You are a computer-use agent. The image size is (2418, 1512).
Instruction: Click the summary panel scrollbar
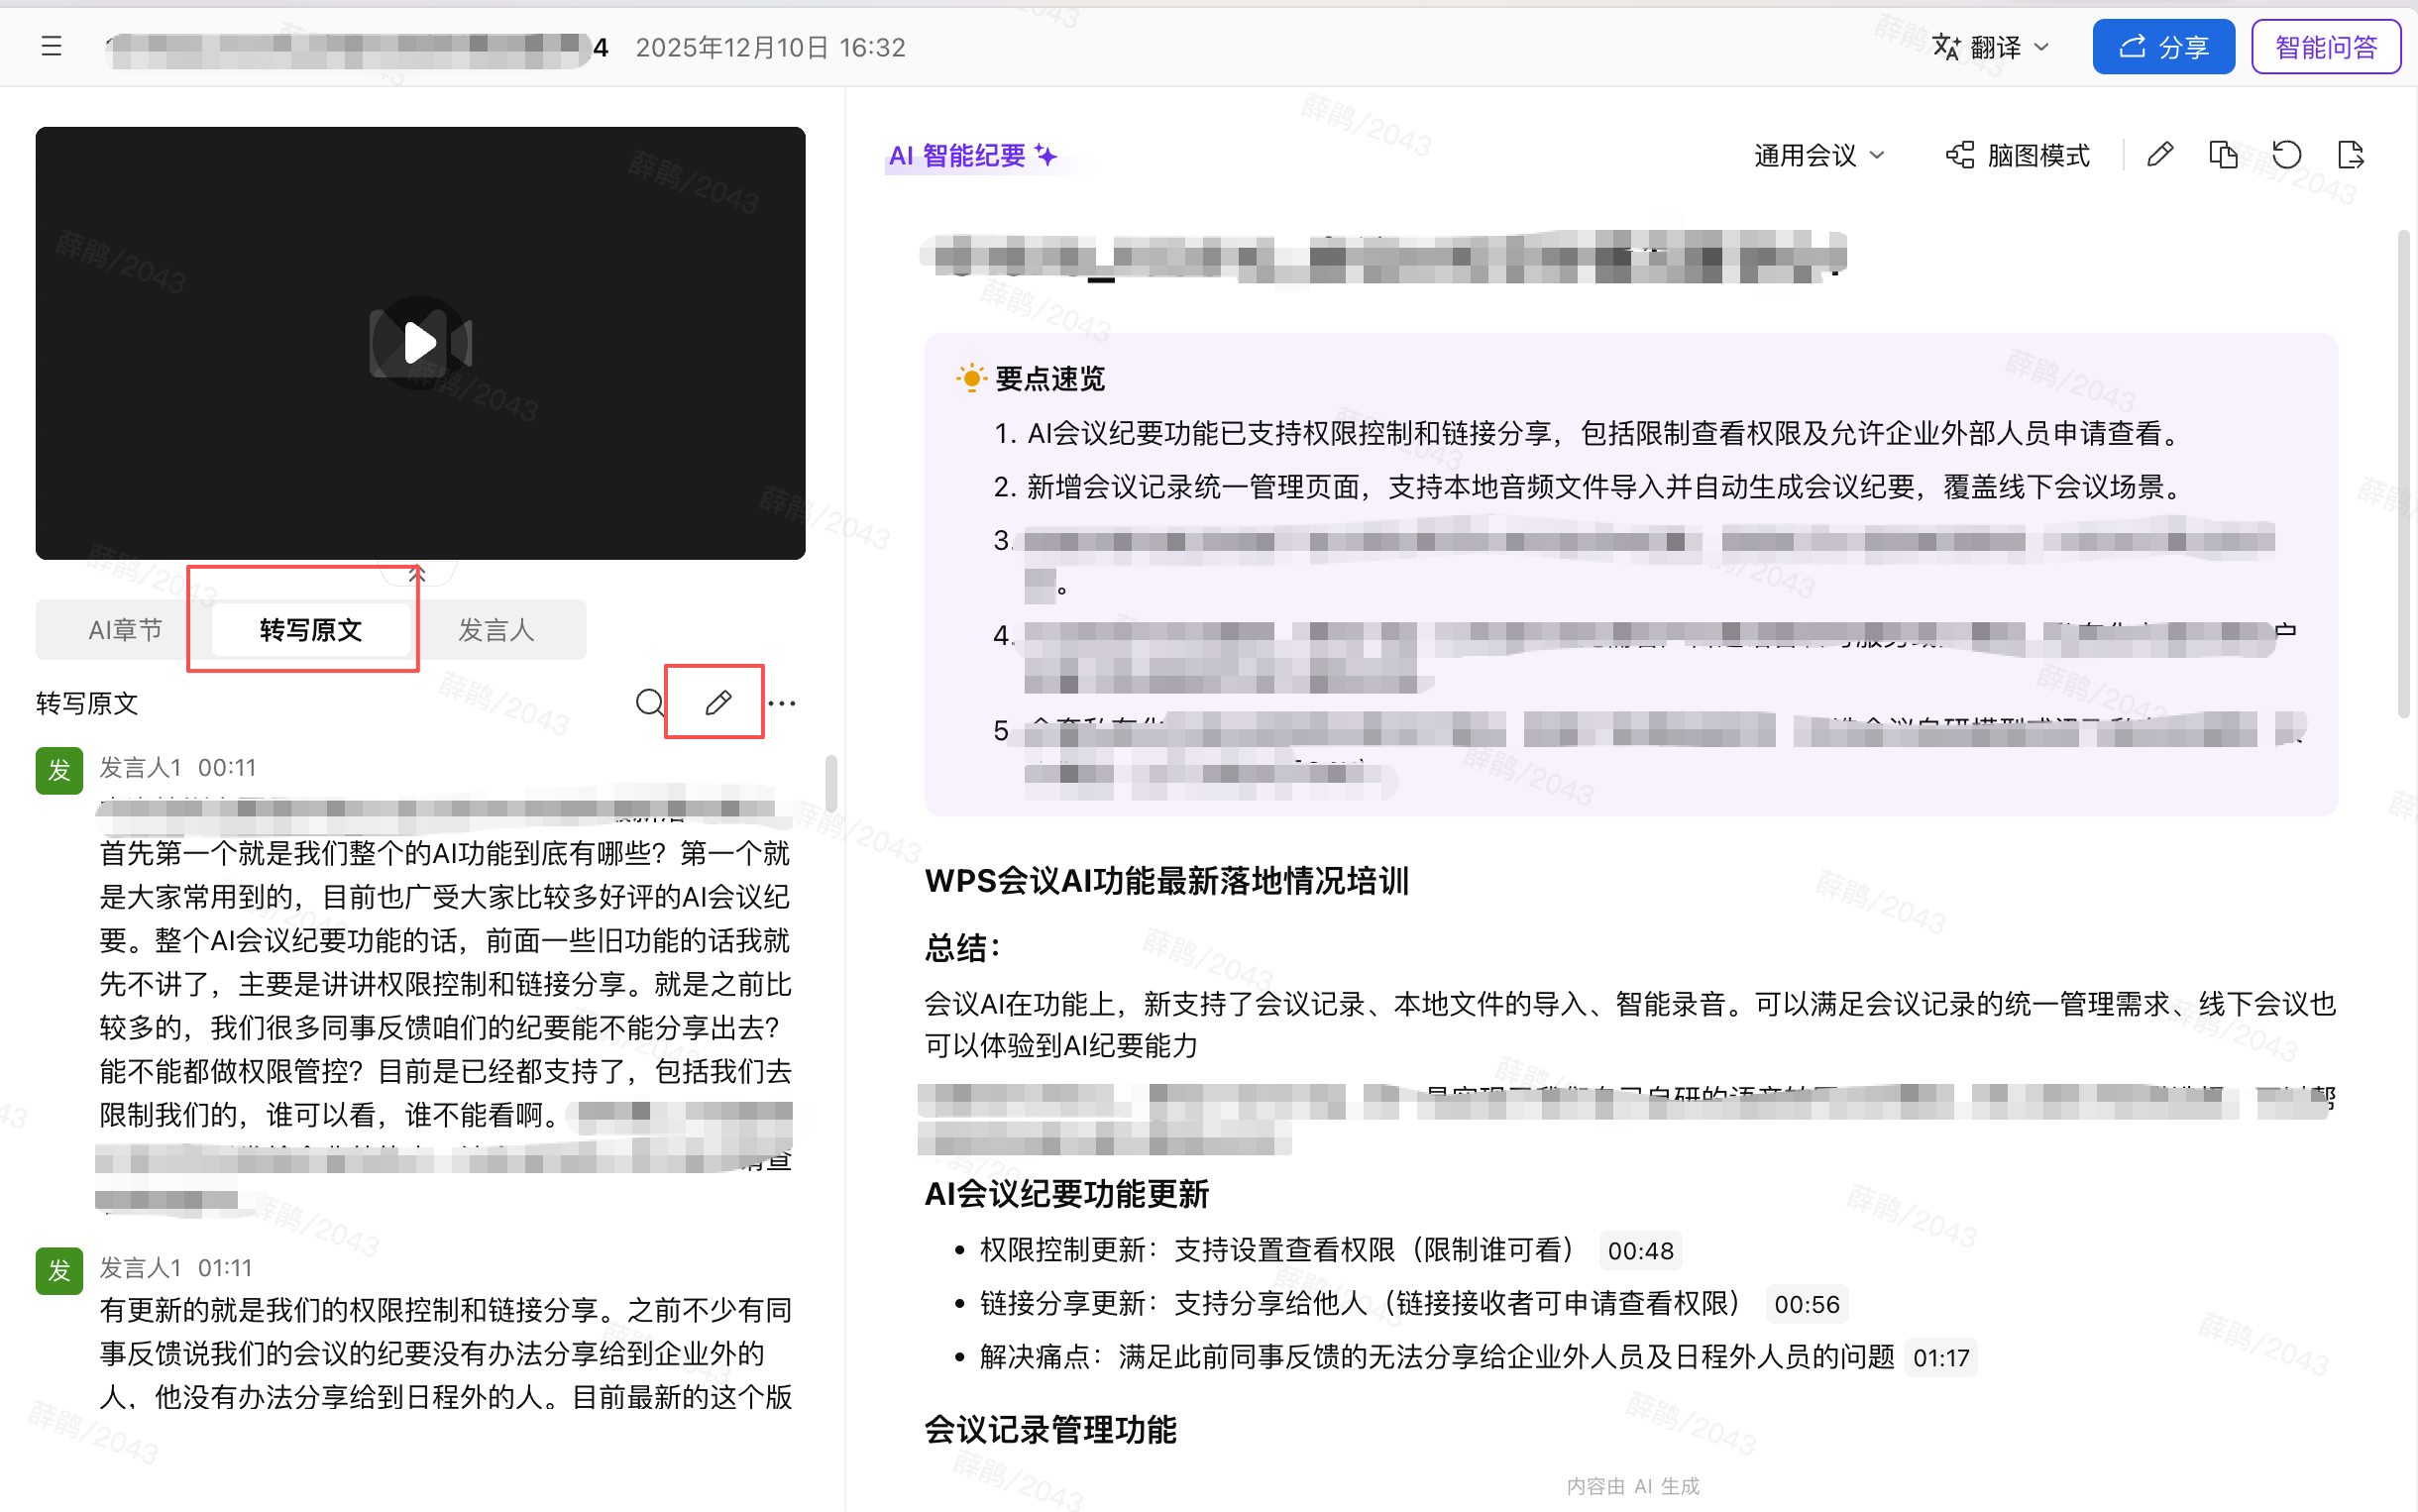[x=2404, y=473]
